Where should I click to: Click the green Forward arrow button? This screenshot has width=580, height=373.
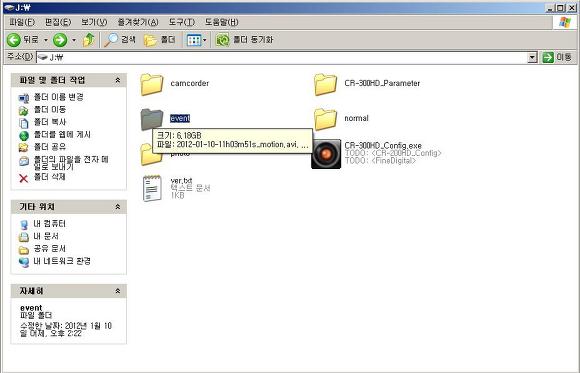60,40
